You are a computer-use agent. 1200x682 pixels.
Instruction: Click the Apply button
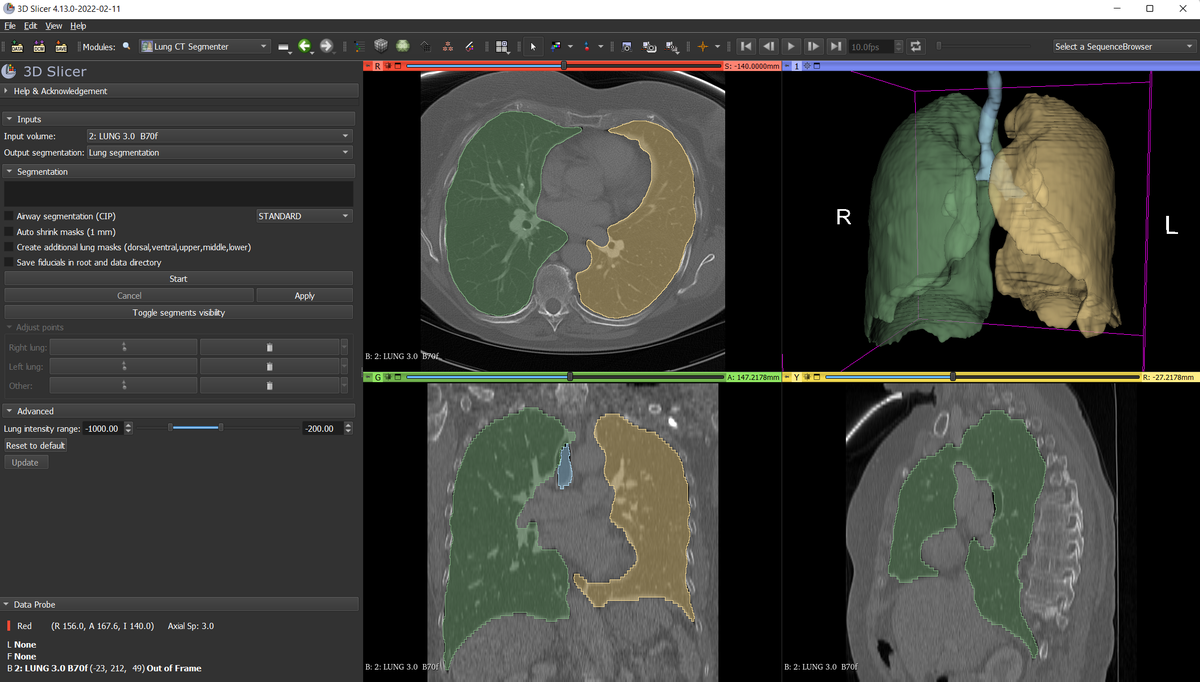(x=304, y=295)
